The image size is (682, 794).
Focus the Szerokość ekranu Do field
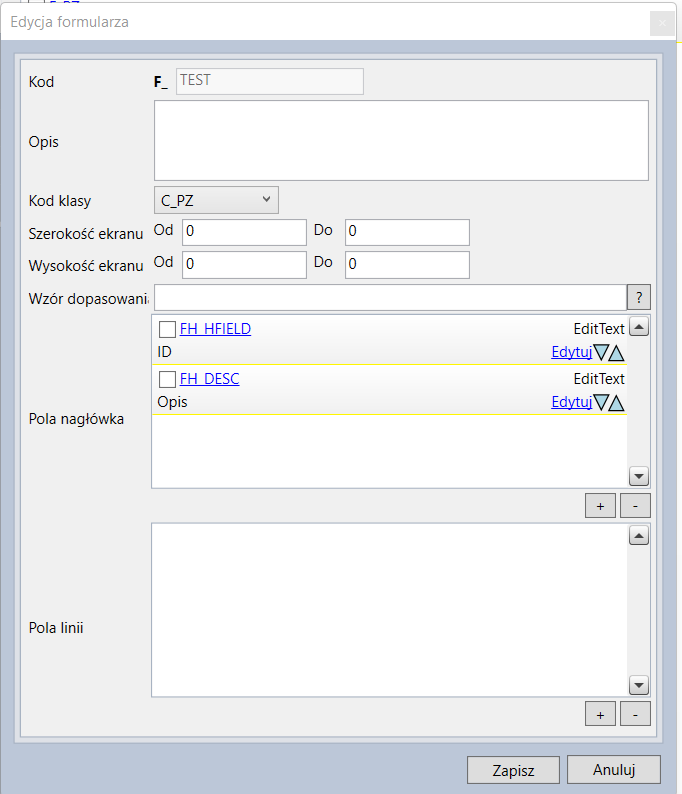coord(408,232)
